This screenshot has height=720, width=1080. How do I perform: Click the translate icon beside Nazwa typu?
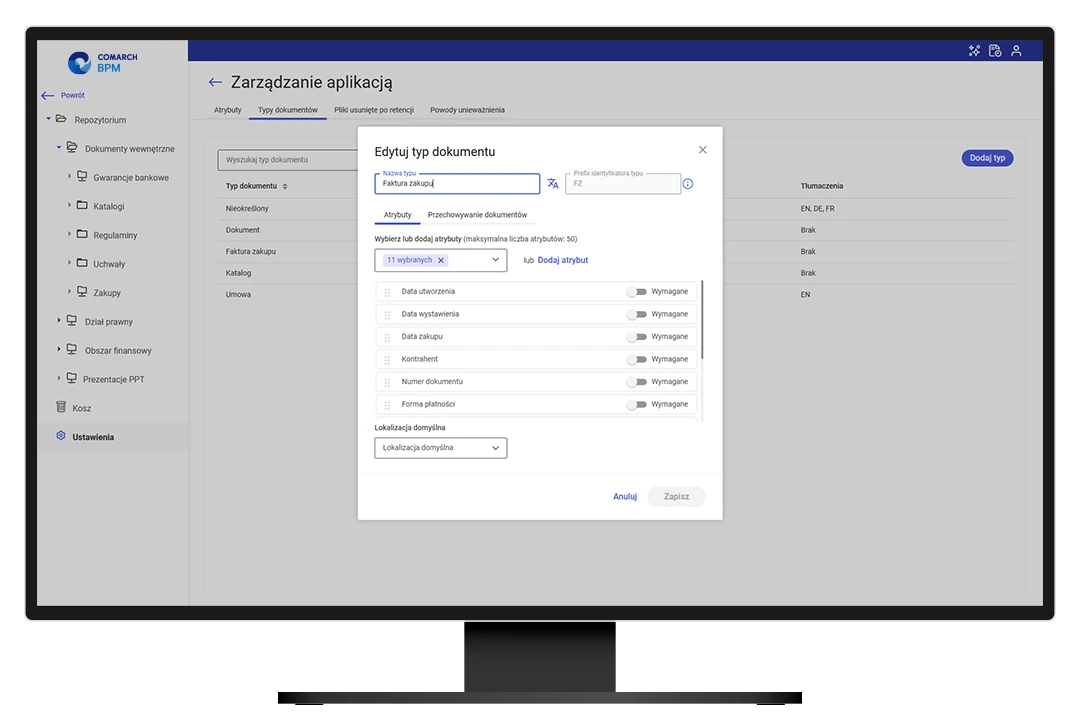tap(552, 184)
